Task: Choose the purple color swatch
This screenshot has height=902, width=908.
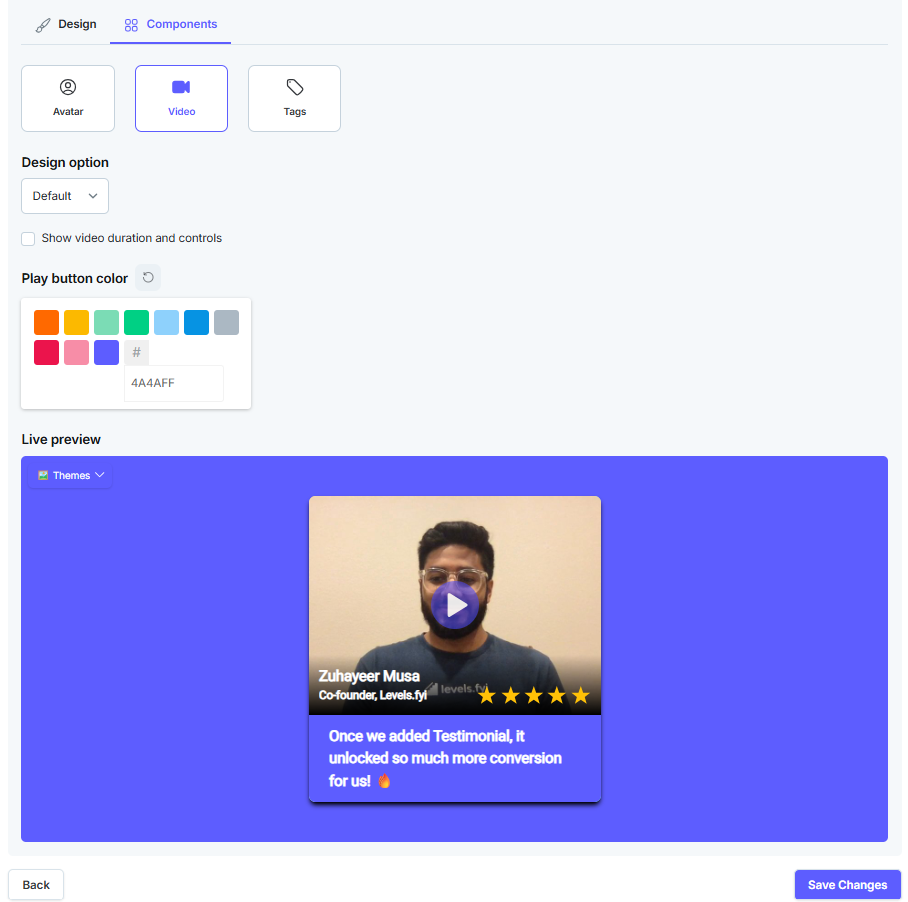Action: (107, 353)
